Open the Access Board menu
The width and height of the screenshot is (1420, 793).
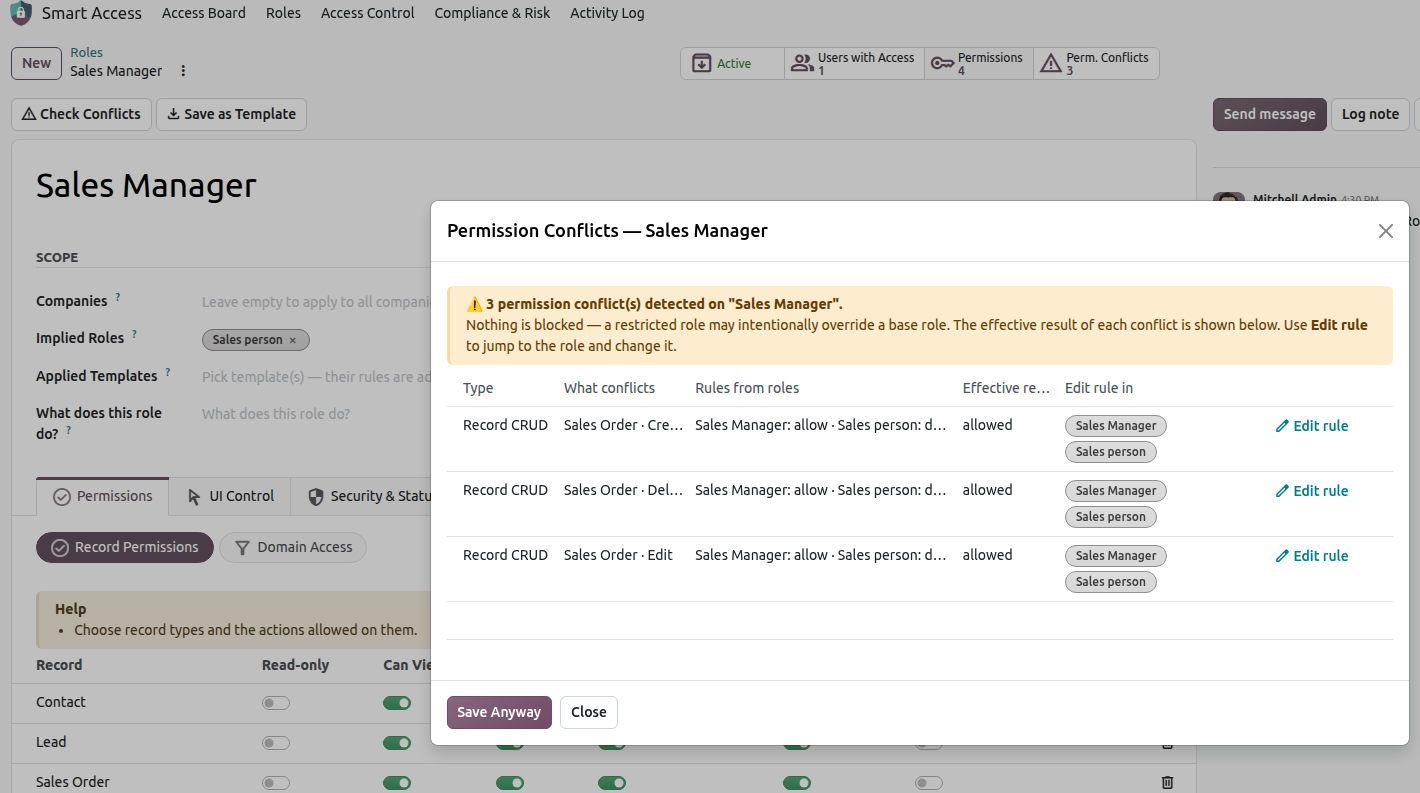204,13
